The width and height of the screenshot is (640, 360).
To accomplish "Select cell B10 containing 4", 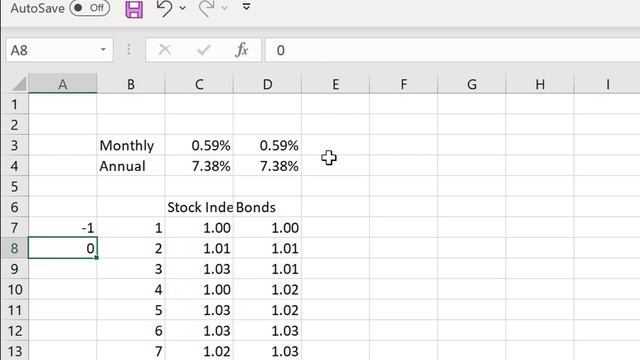I will pos(131,289).
